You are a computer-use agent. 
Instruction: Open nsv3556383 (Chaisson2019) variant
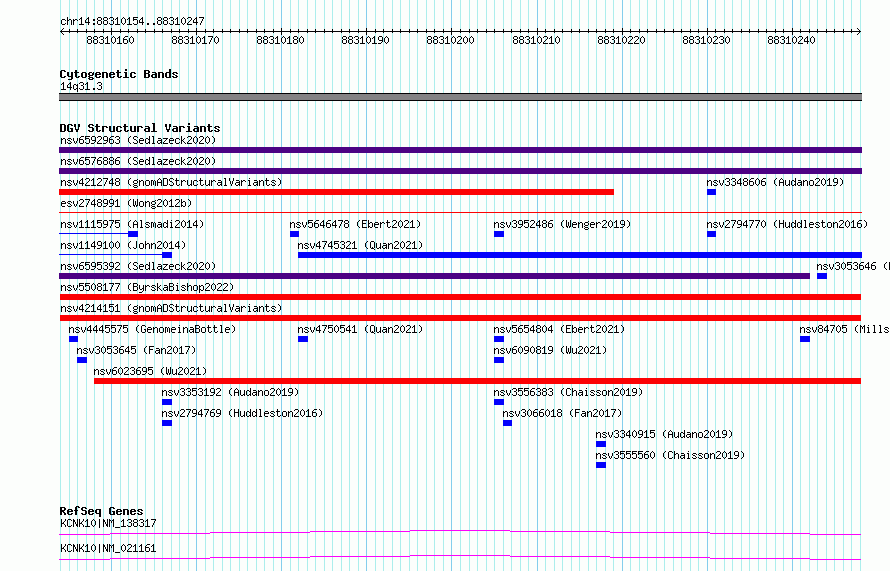(x=568, y=392)
